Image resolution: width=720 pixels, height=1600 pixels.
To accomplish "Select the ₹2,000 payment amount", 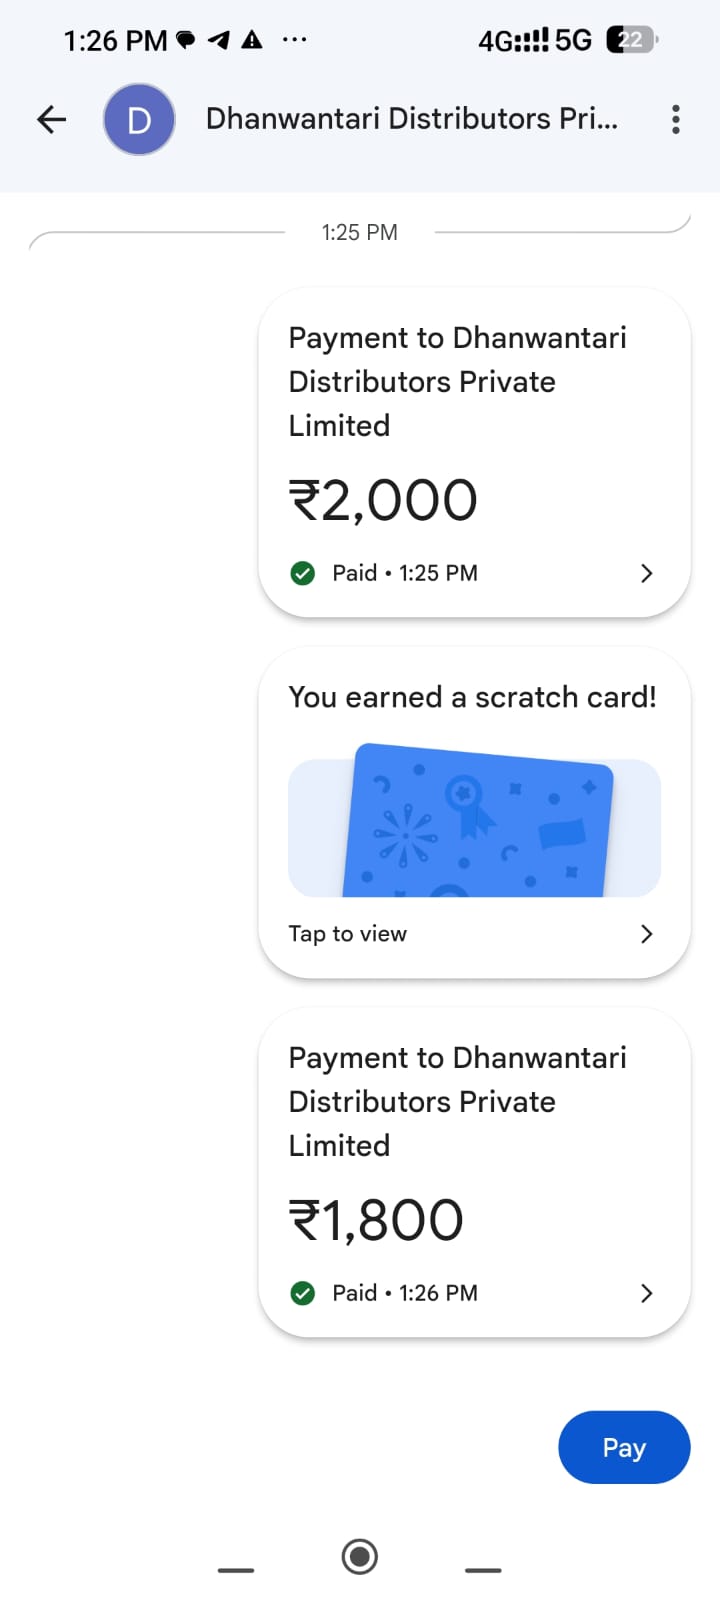I will 383,500.
